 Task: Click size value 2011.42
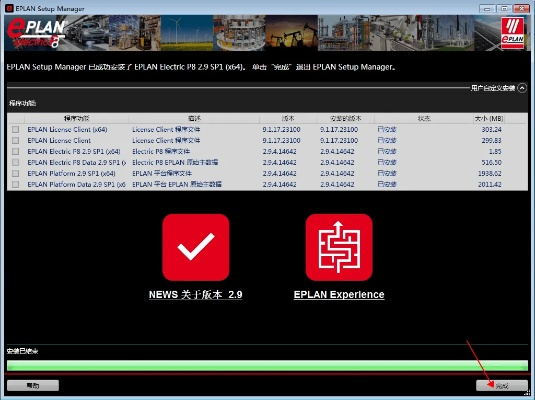click(490, 184)
